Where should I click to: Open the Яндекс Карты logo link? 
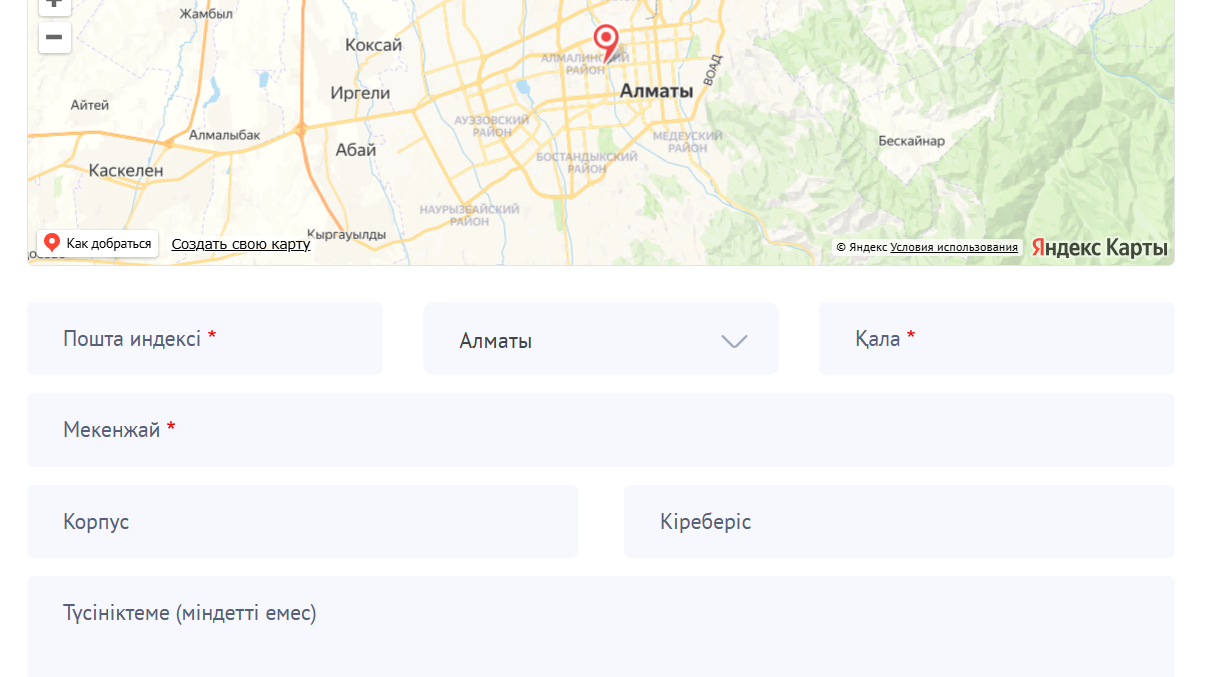[1099, 247]
